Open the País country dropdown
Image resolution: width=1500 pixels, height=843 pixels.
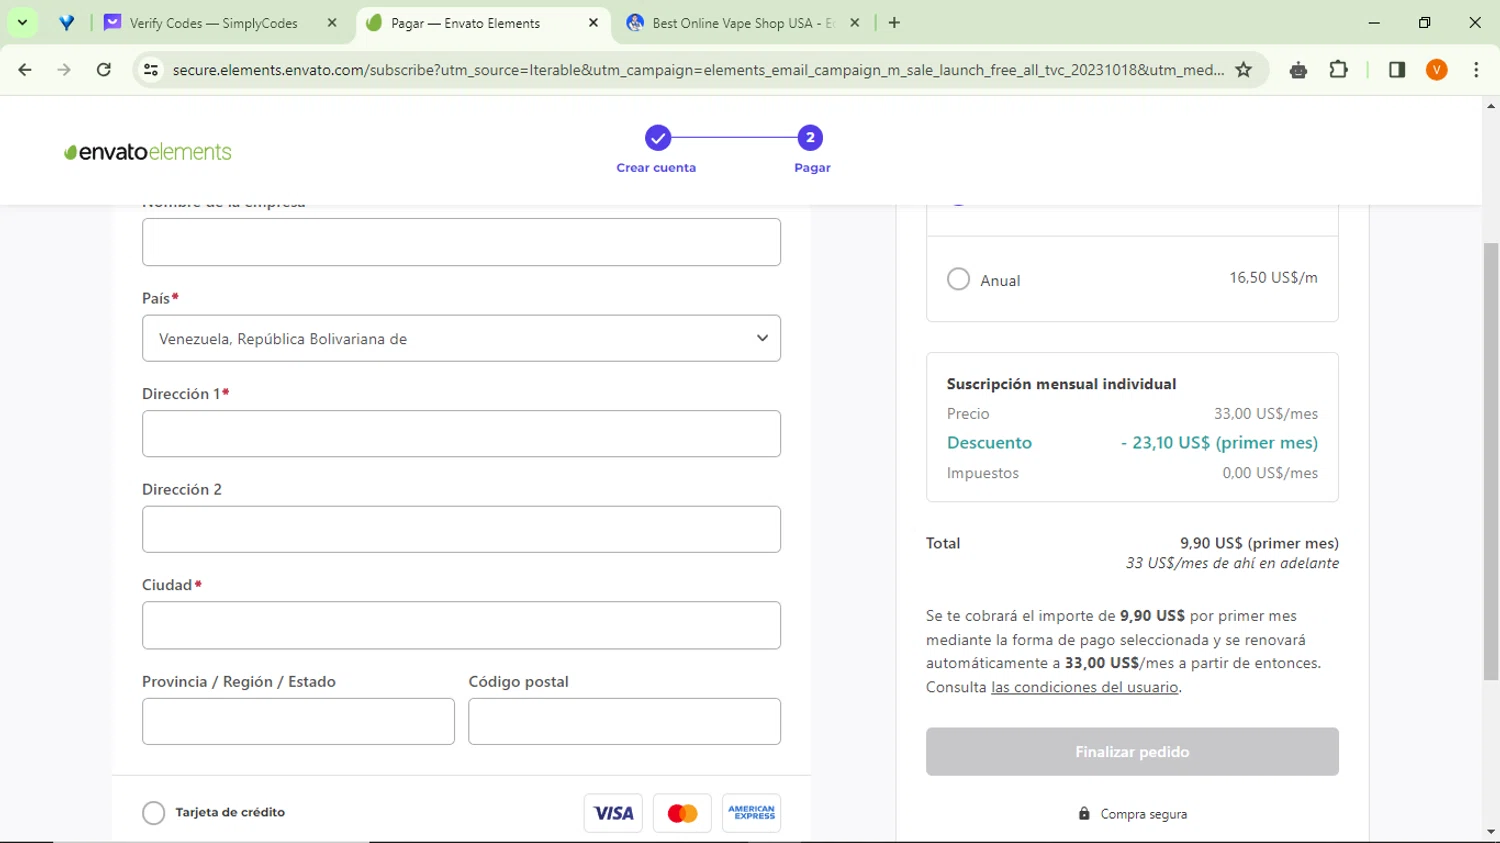coord(461,338)
